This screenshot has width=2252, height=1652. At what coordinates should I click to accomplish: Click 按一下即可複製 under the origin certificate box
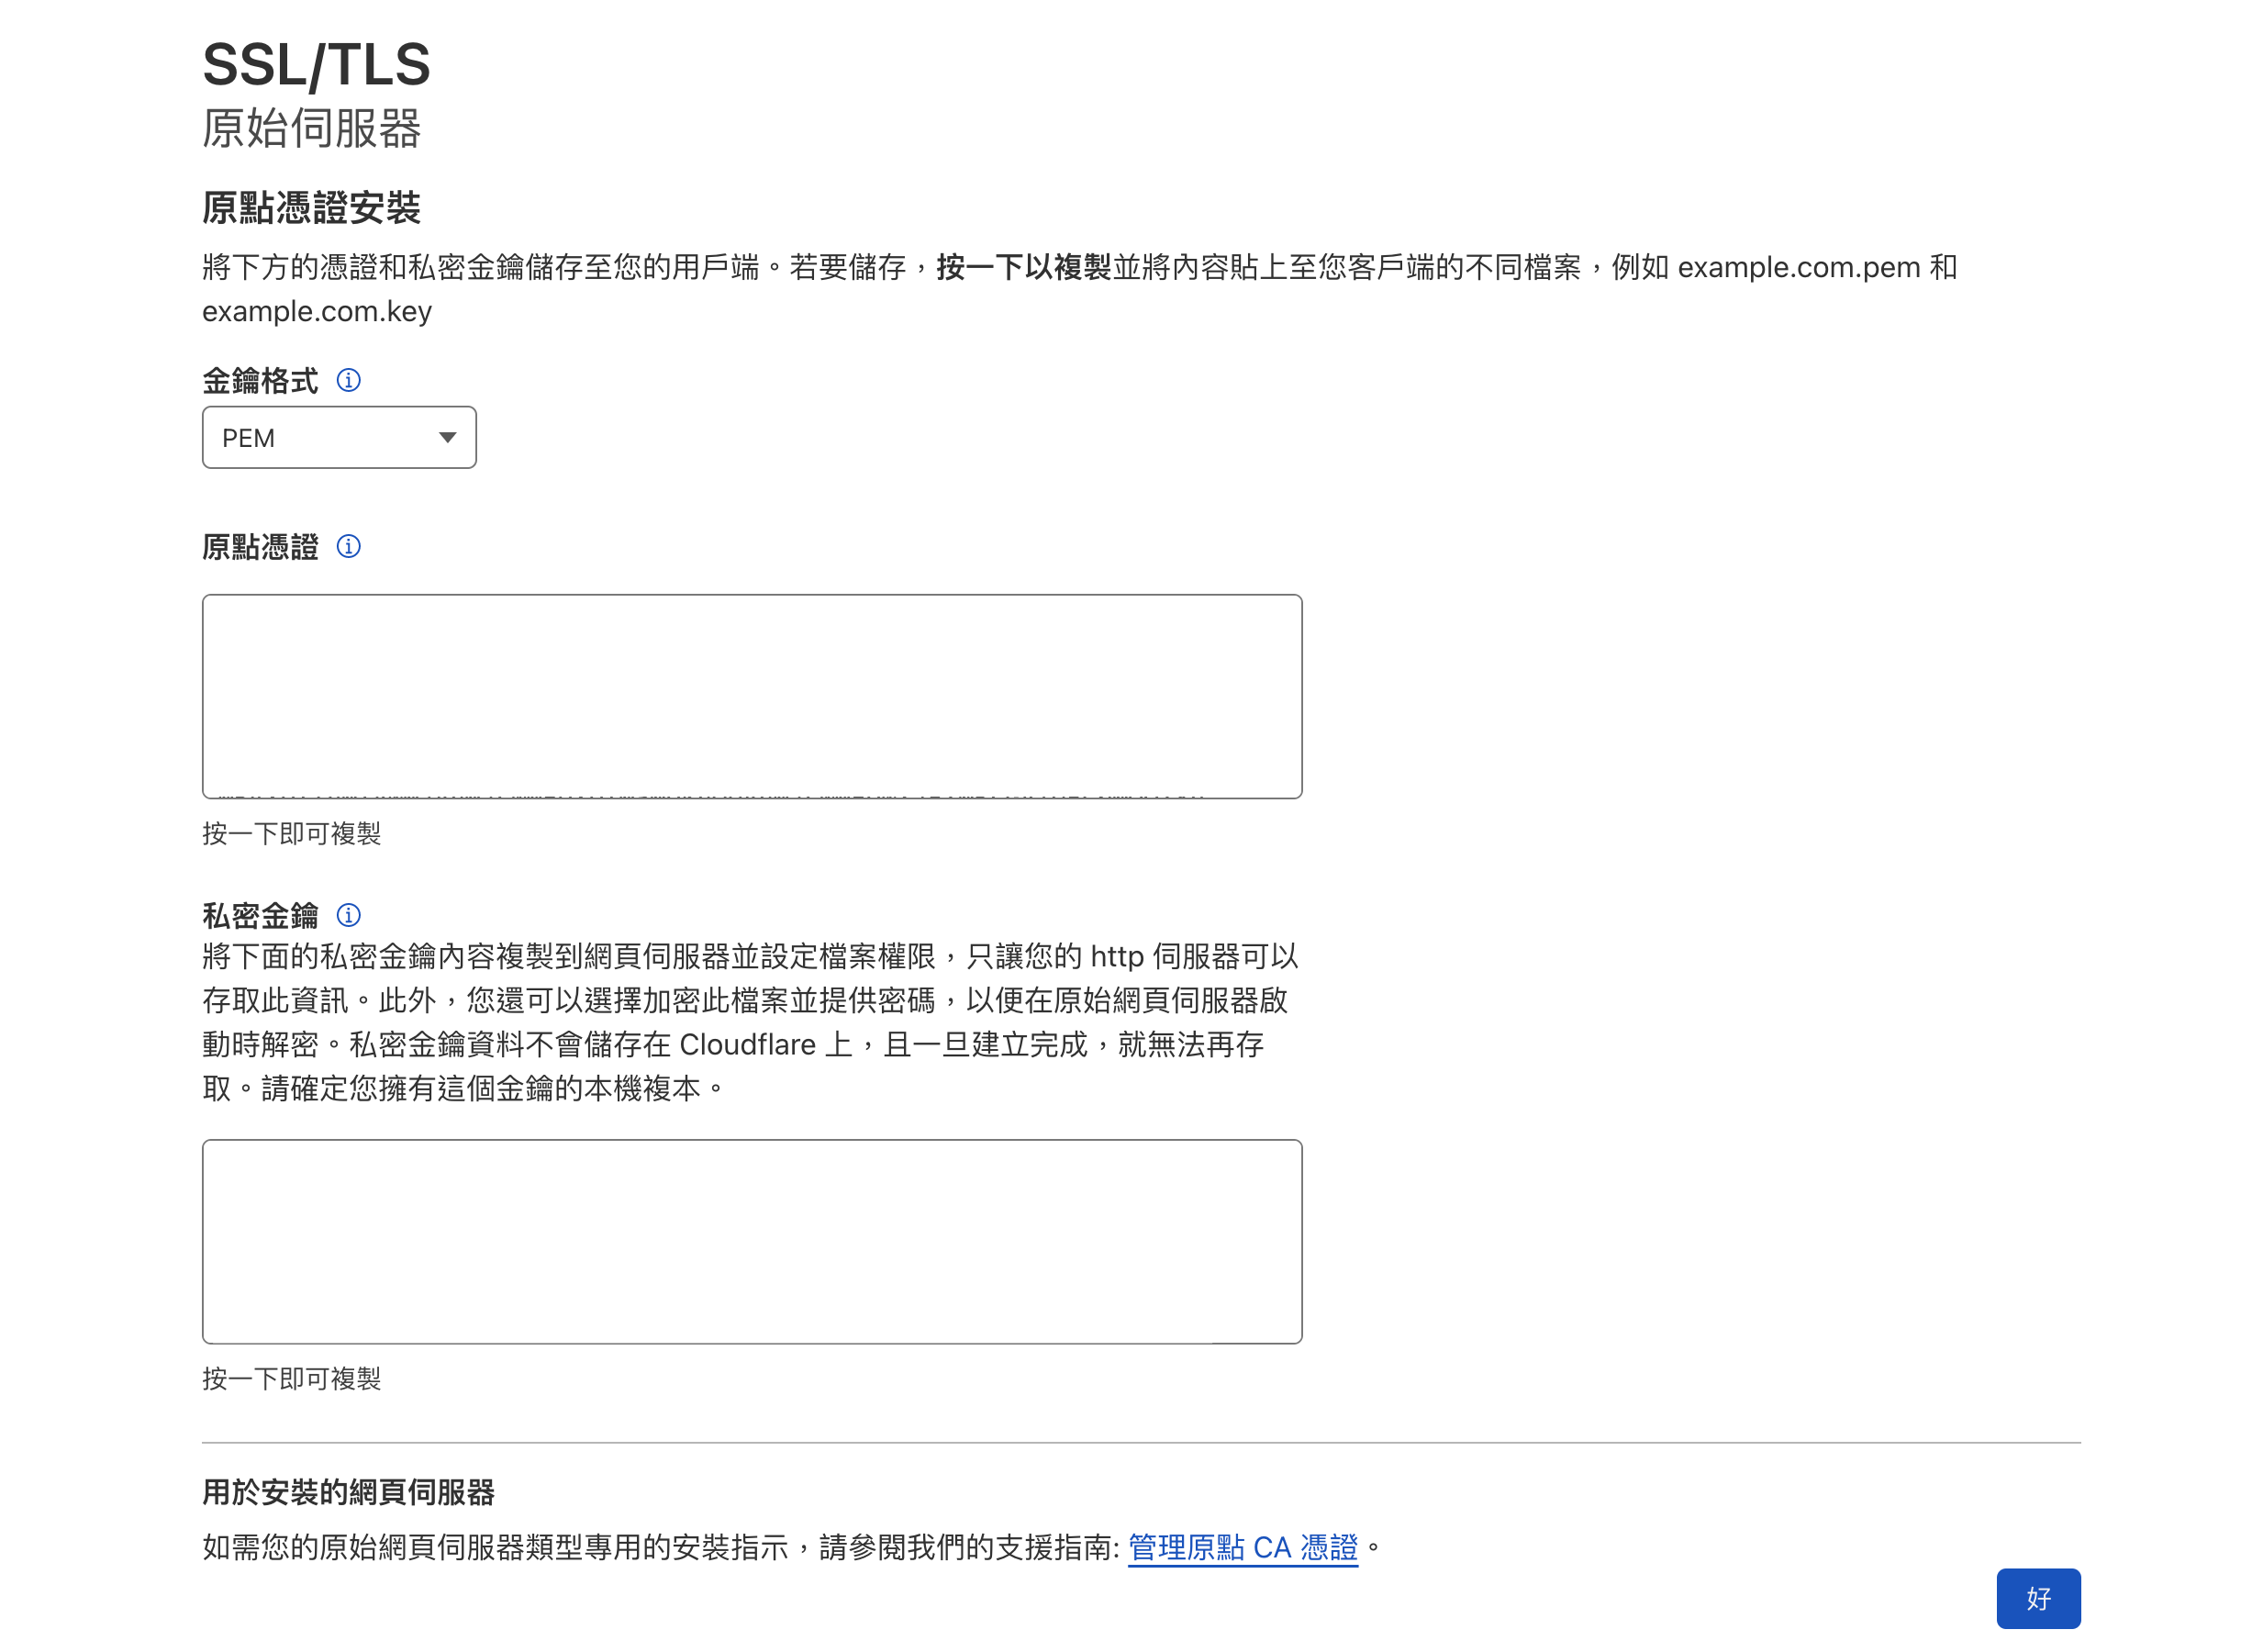[291, 833]
